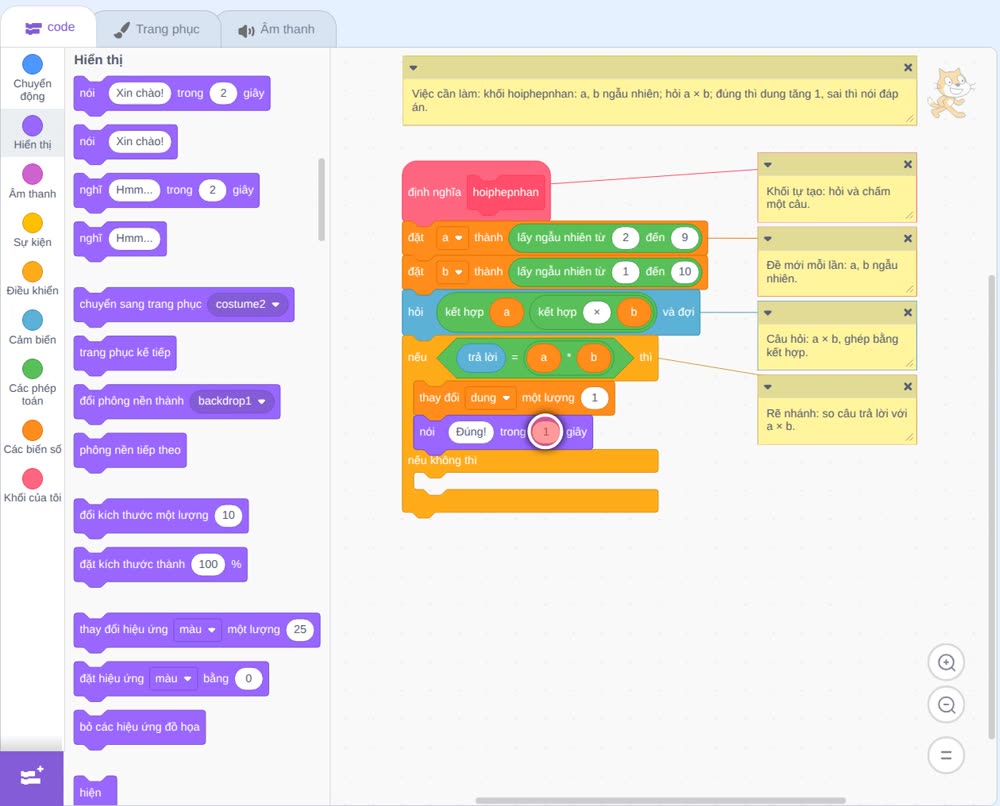
Task: Click the add extension button
Action: click(x=32, y=778)
